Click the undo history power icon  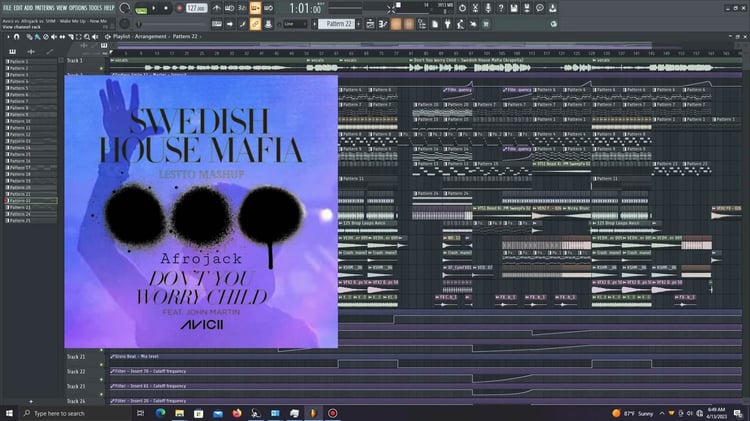coord(462,8)
